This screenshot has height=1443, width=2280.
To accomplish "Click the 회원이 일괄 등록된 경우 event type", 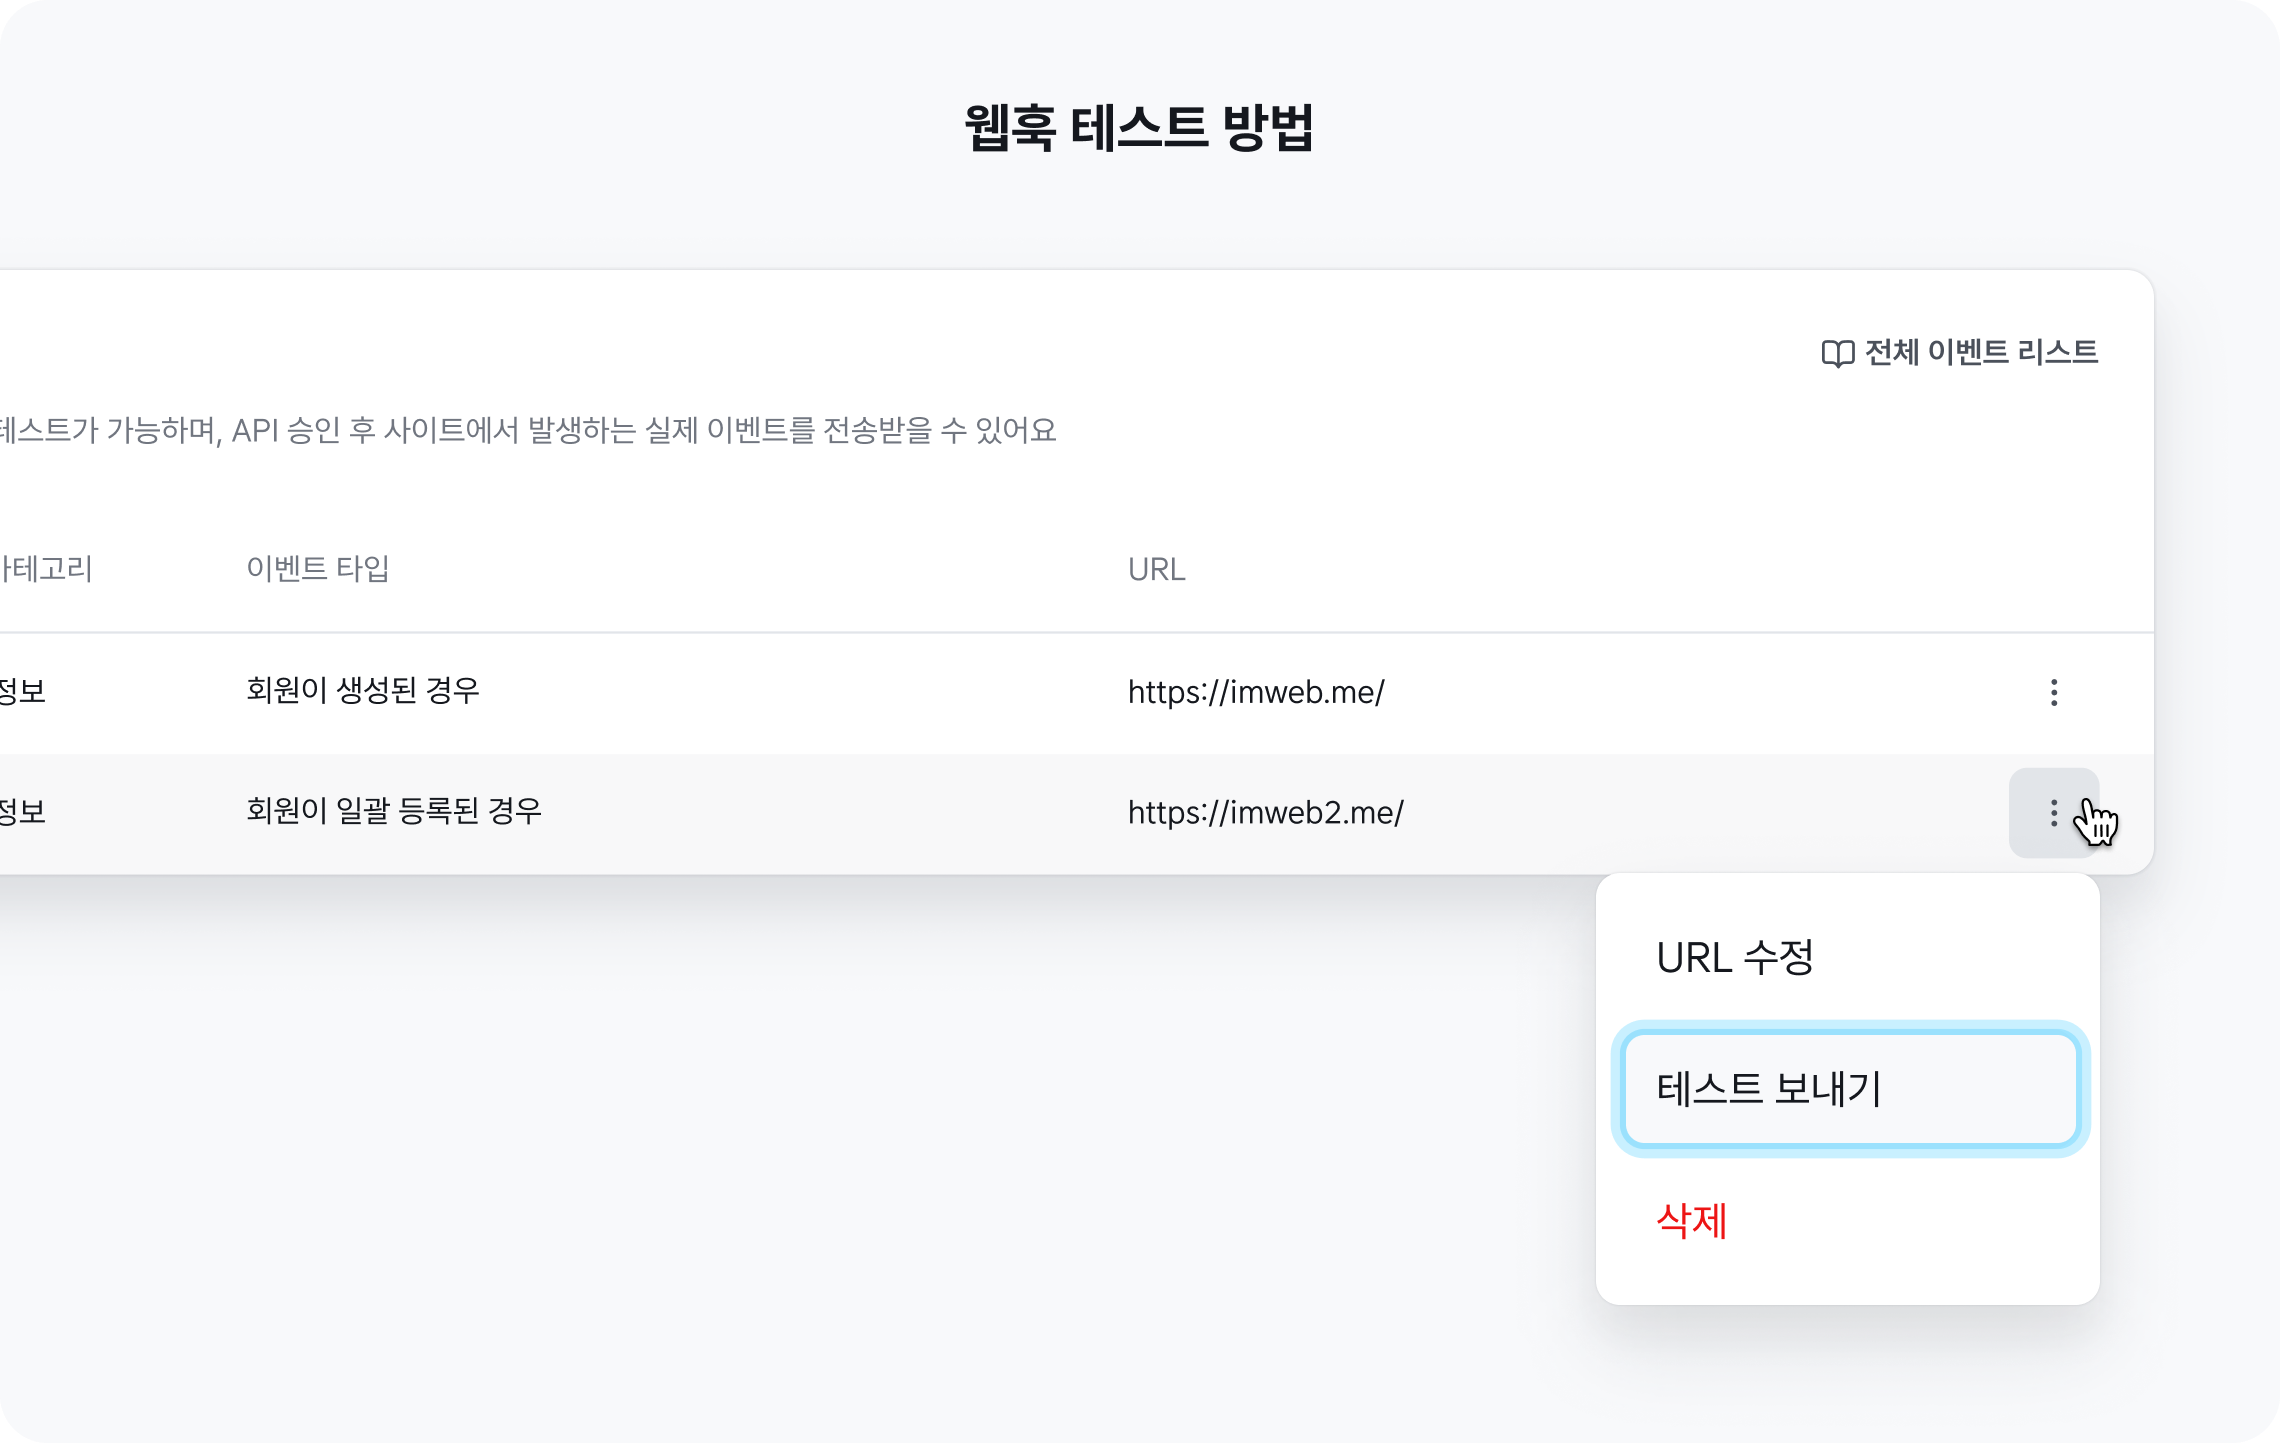I will (394, 811).
